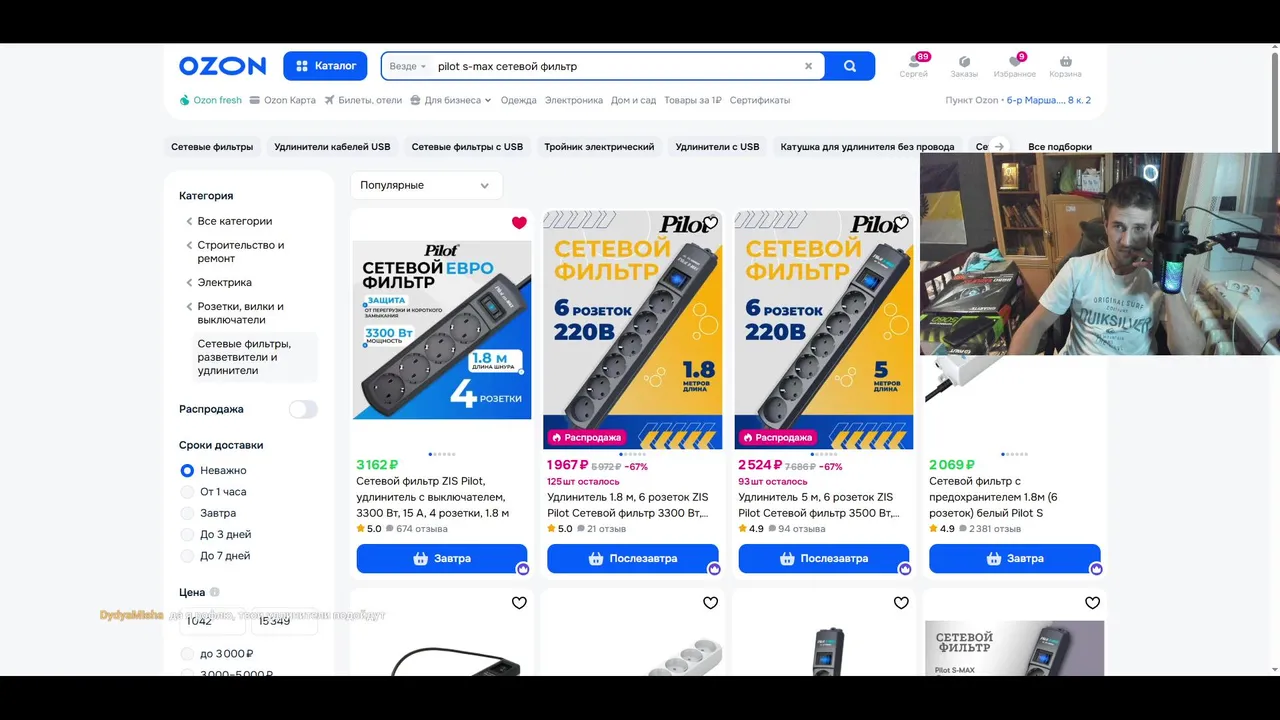Open the Заказы orders icon
Screen dimensions: 1280x720
964,66
